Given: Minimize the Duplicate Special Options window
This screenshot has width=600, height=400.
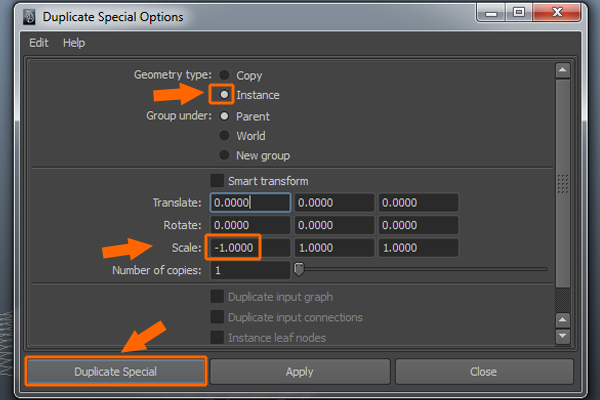Looking at the screenshot, I should [x=491, y=12].
